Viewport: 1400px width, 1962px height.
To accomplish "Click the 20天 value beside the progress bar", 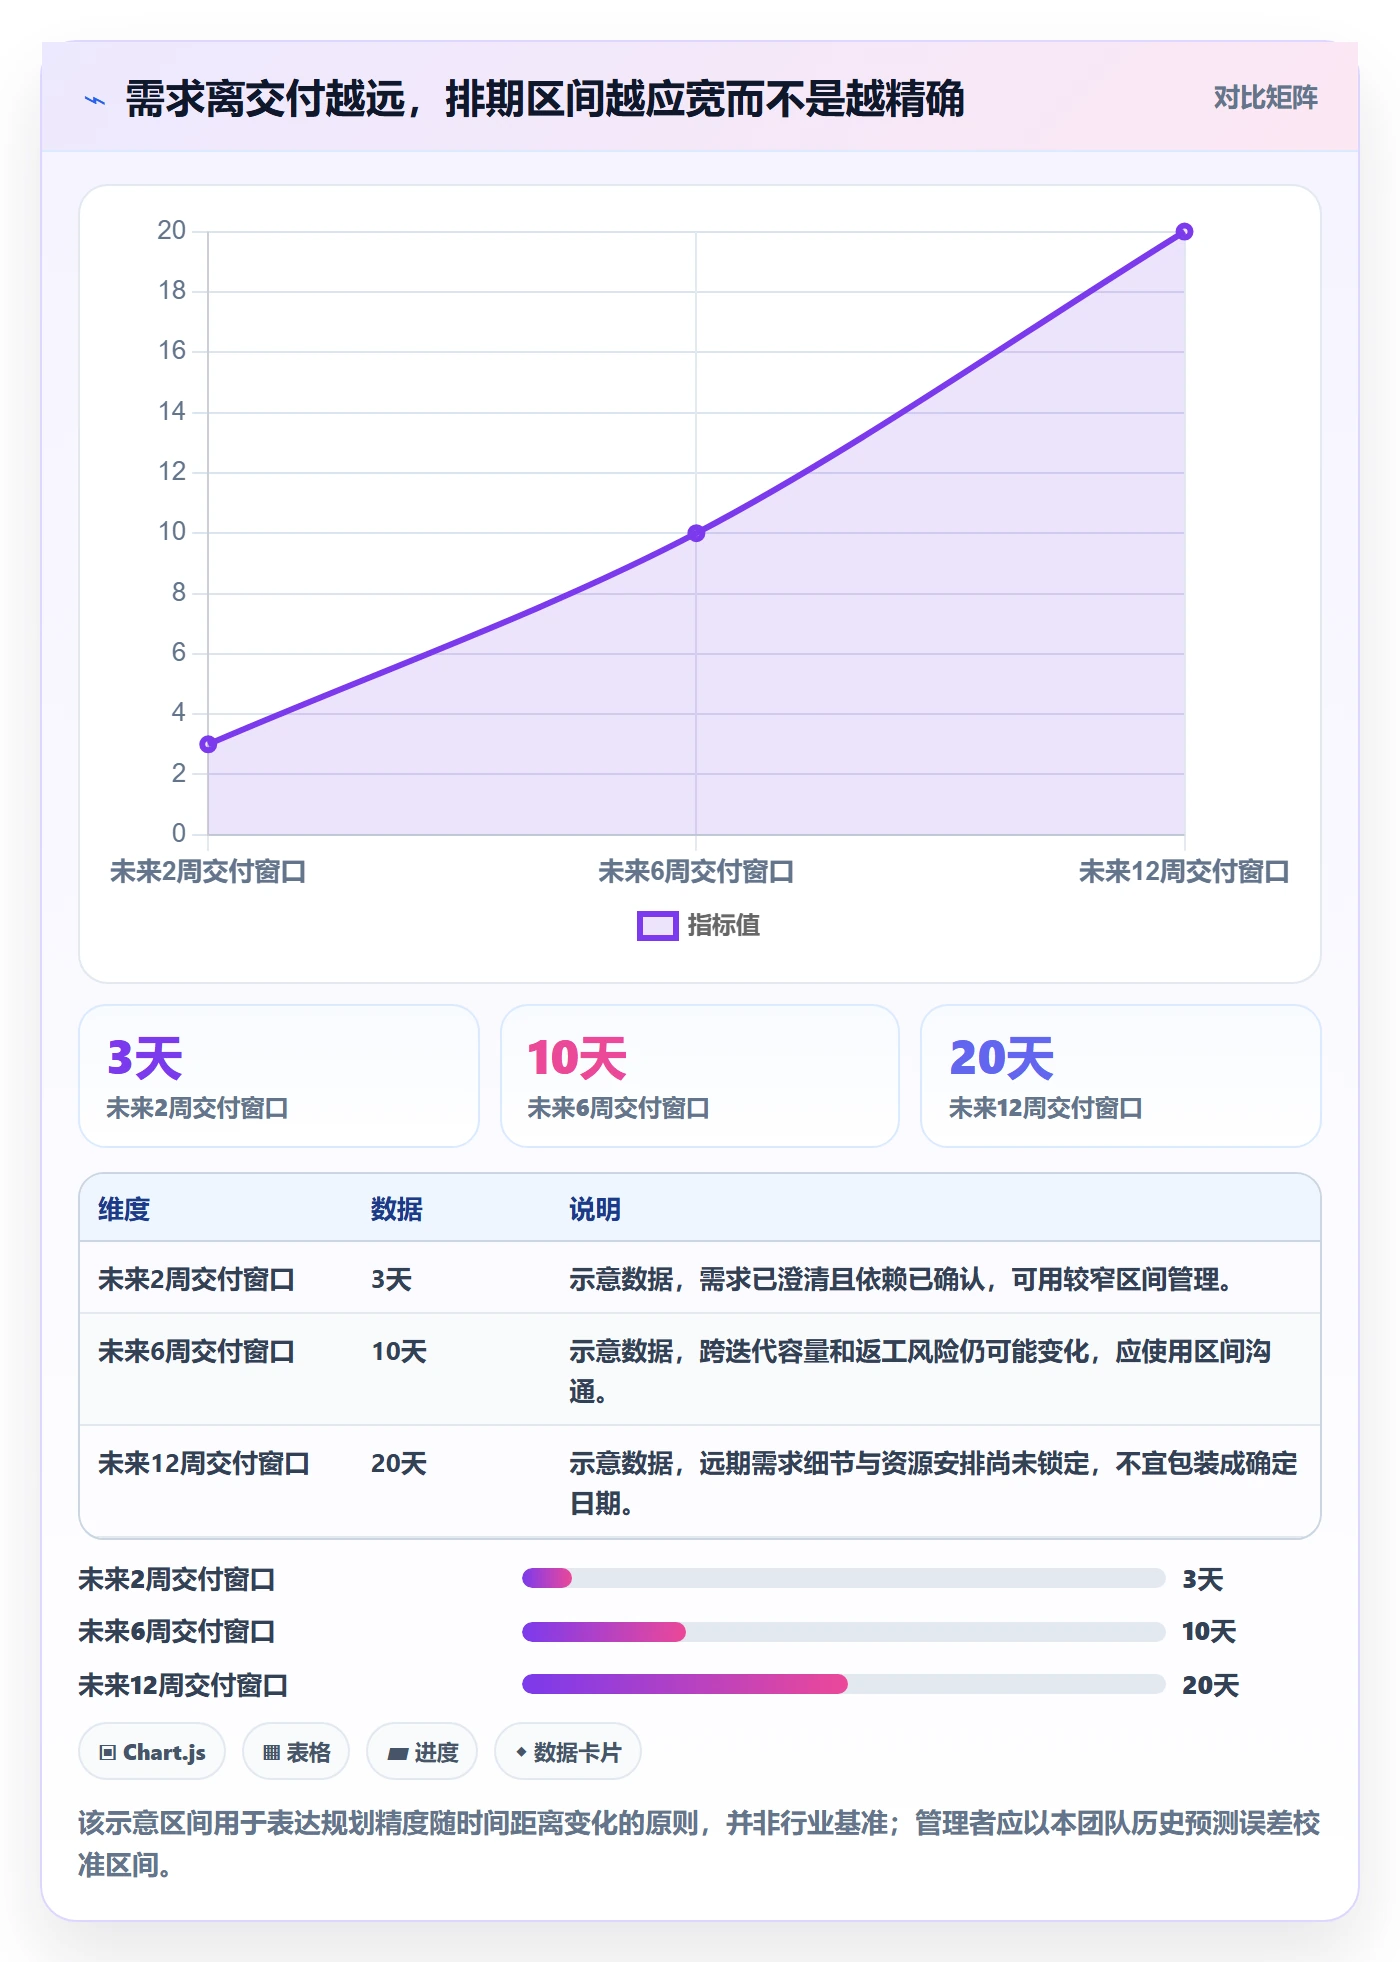I will (1211, 1686).
